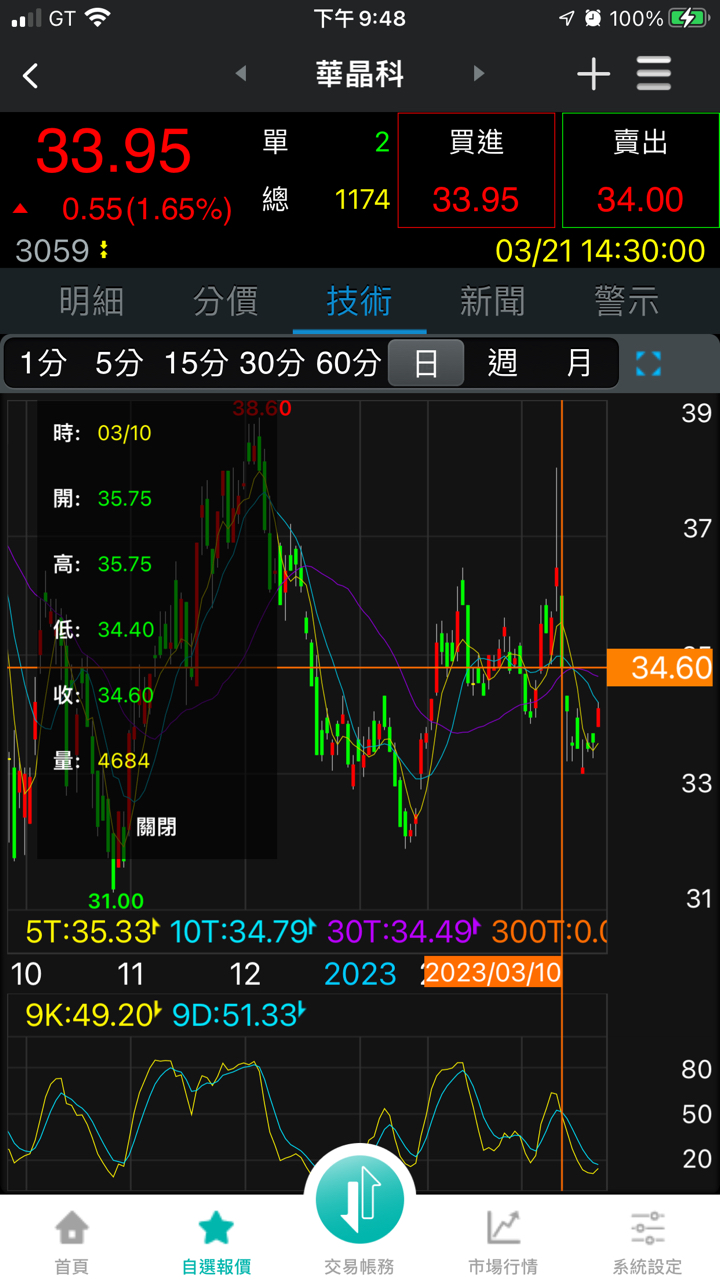Viewport: 720px width, 1280px height.
Task: Tap the last price 33.95
Action: point(113,151)
